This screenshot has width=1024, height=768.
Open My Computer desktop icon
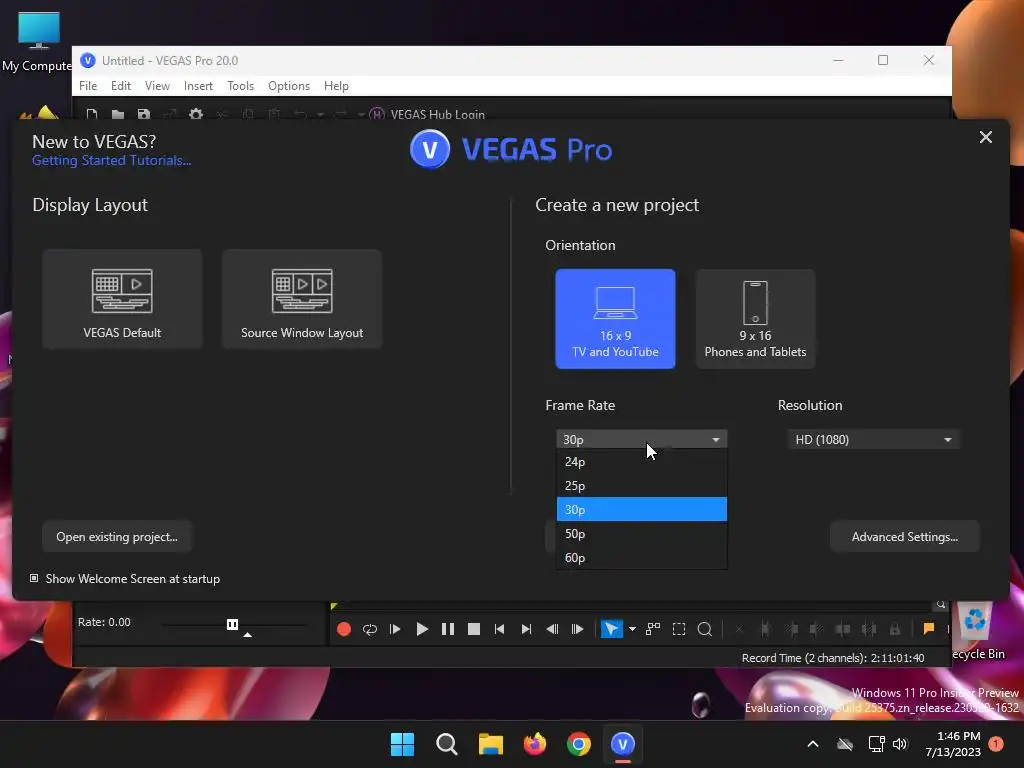(x=39, y=40)
